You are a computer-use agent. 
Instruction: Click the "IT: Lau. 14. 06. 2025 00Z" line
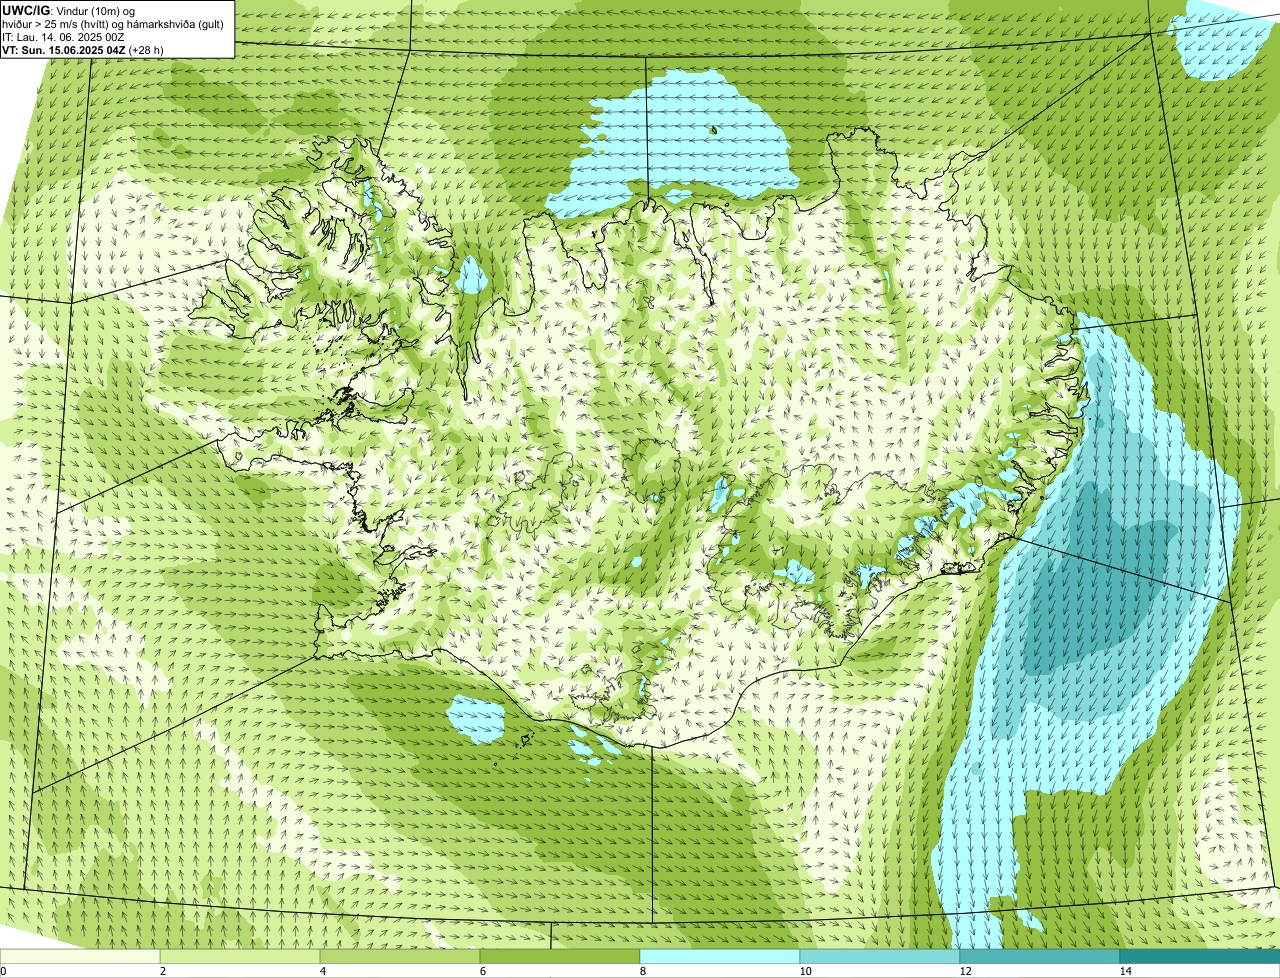point(63,37)
